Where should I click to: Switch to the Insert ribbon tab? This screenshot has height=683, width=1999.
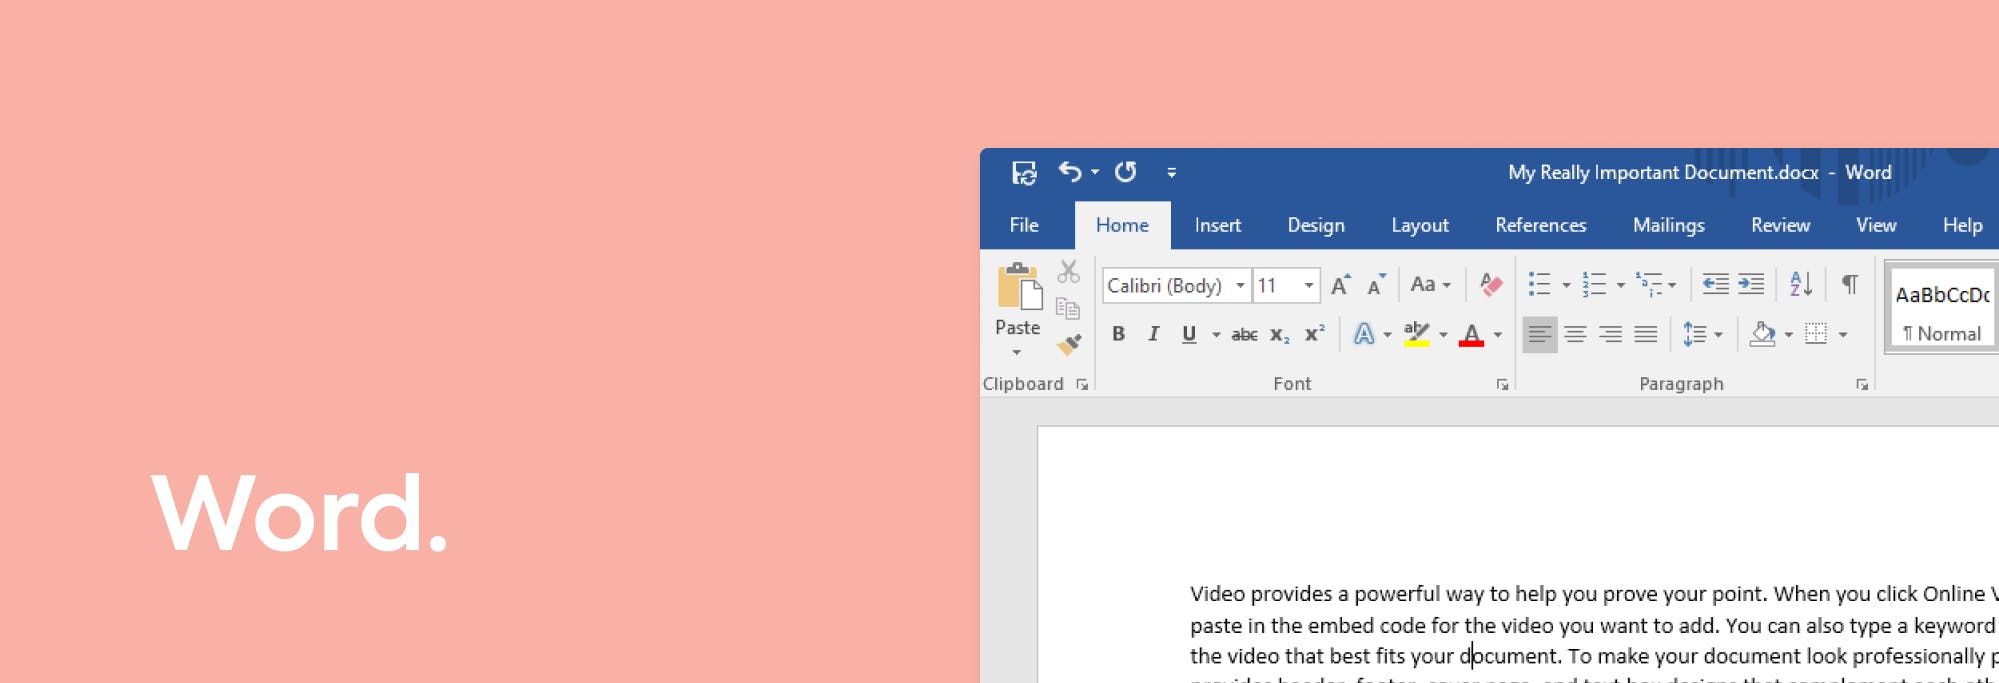pyautogui.click(x=1217, y=226)
